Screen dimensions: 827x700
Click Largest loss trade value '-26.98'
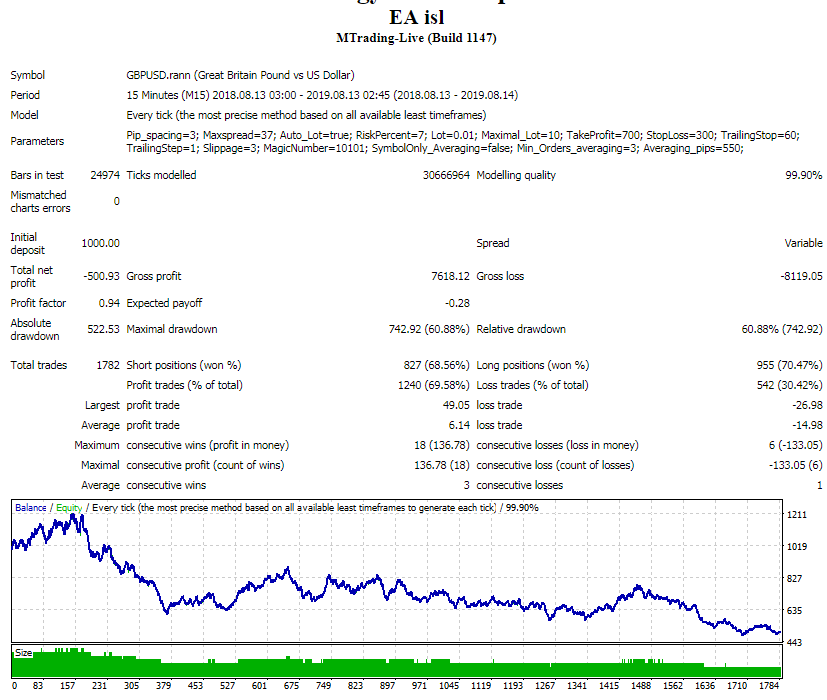click(x=807, y=405)
